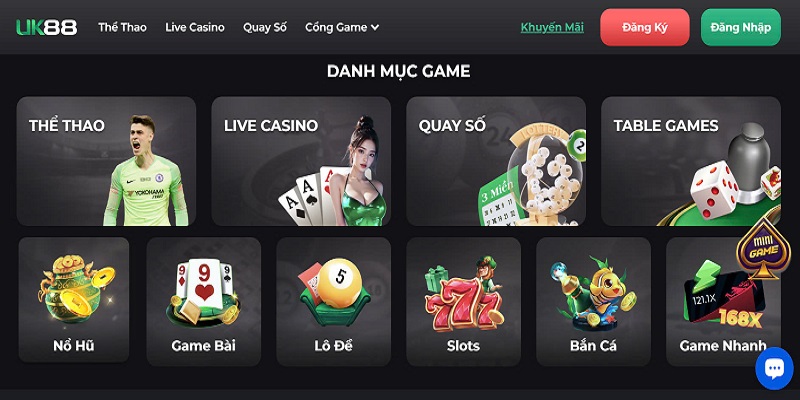Image resolution: width=800 pixels, height=400 pixels.
Task: Click the chevron next to Cổng Game
Action: click(375, 28)
